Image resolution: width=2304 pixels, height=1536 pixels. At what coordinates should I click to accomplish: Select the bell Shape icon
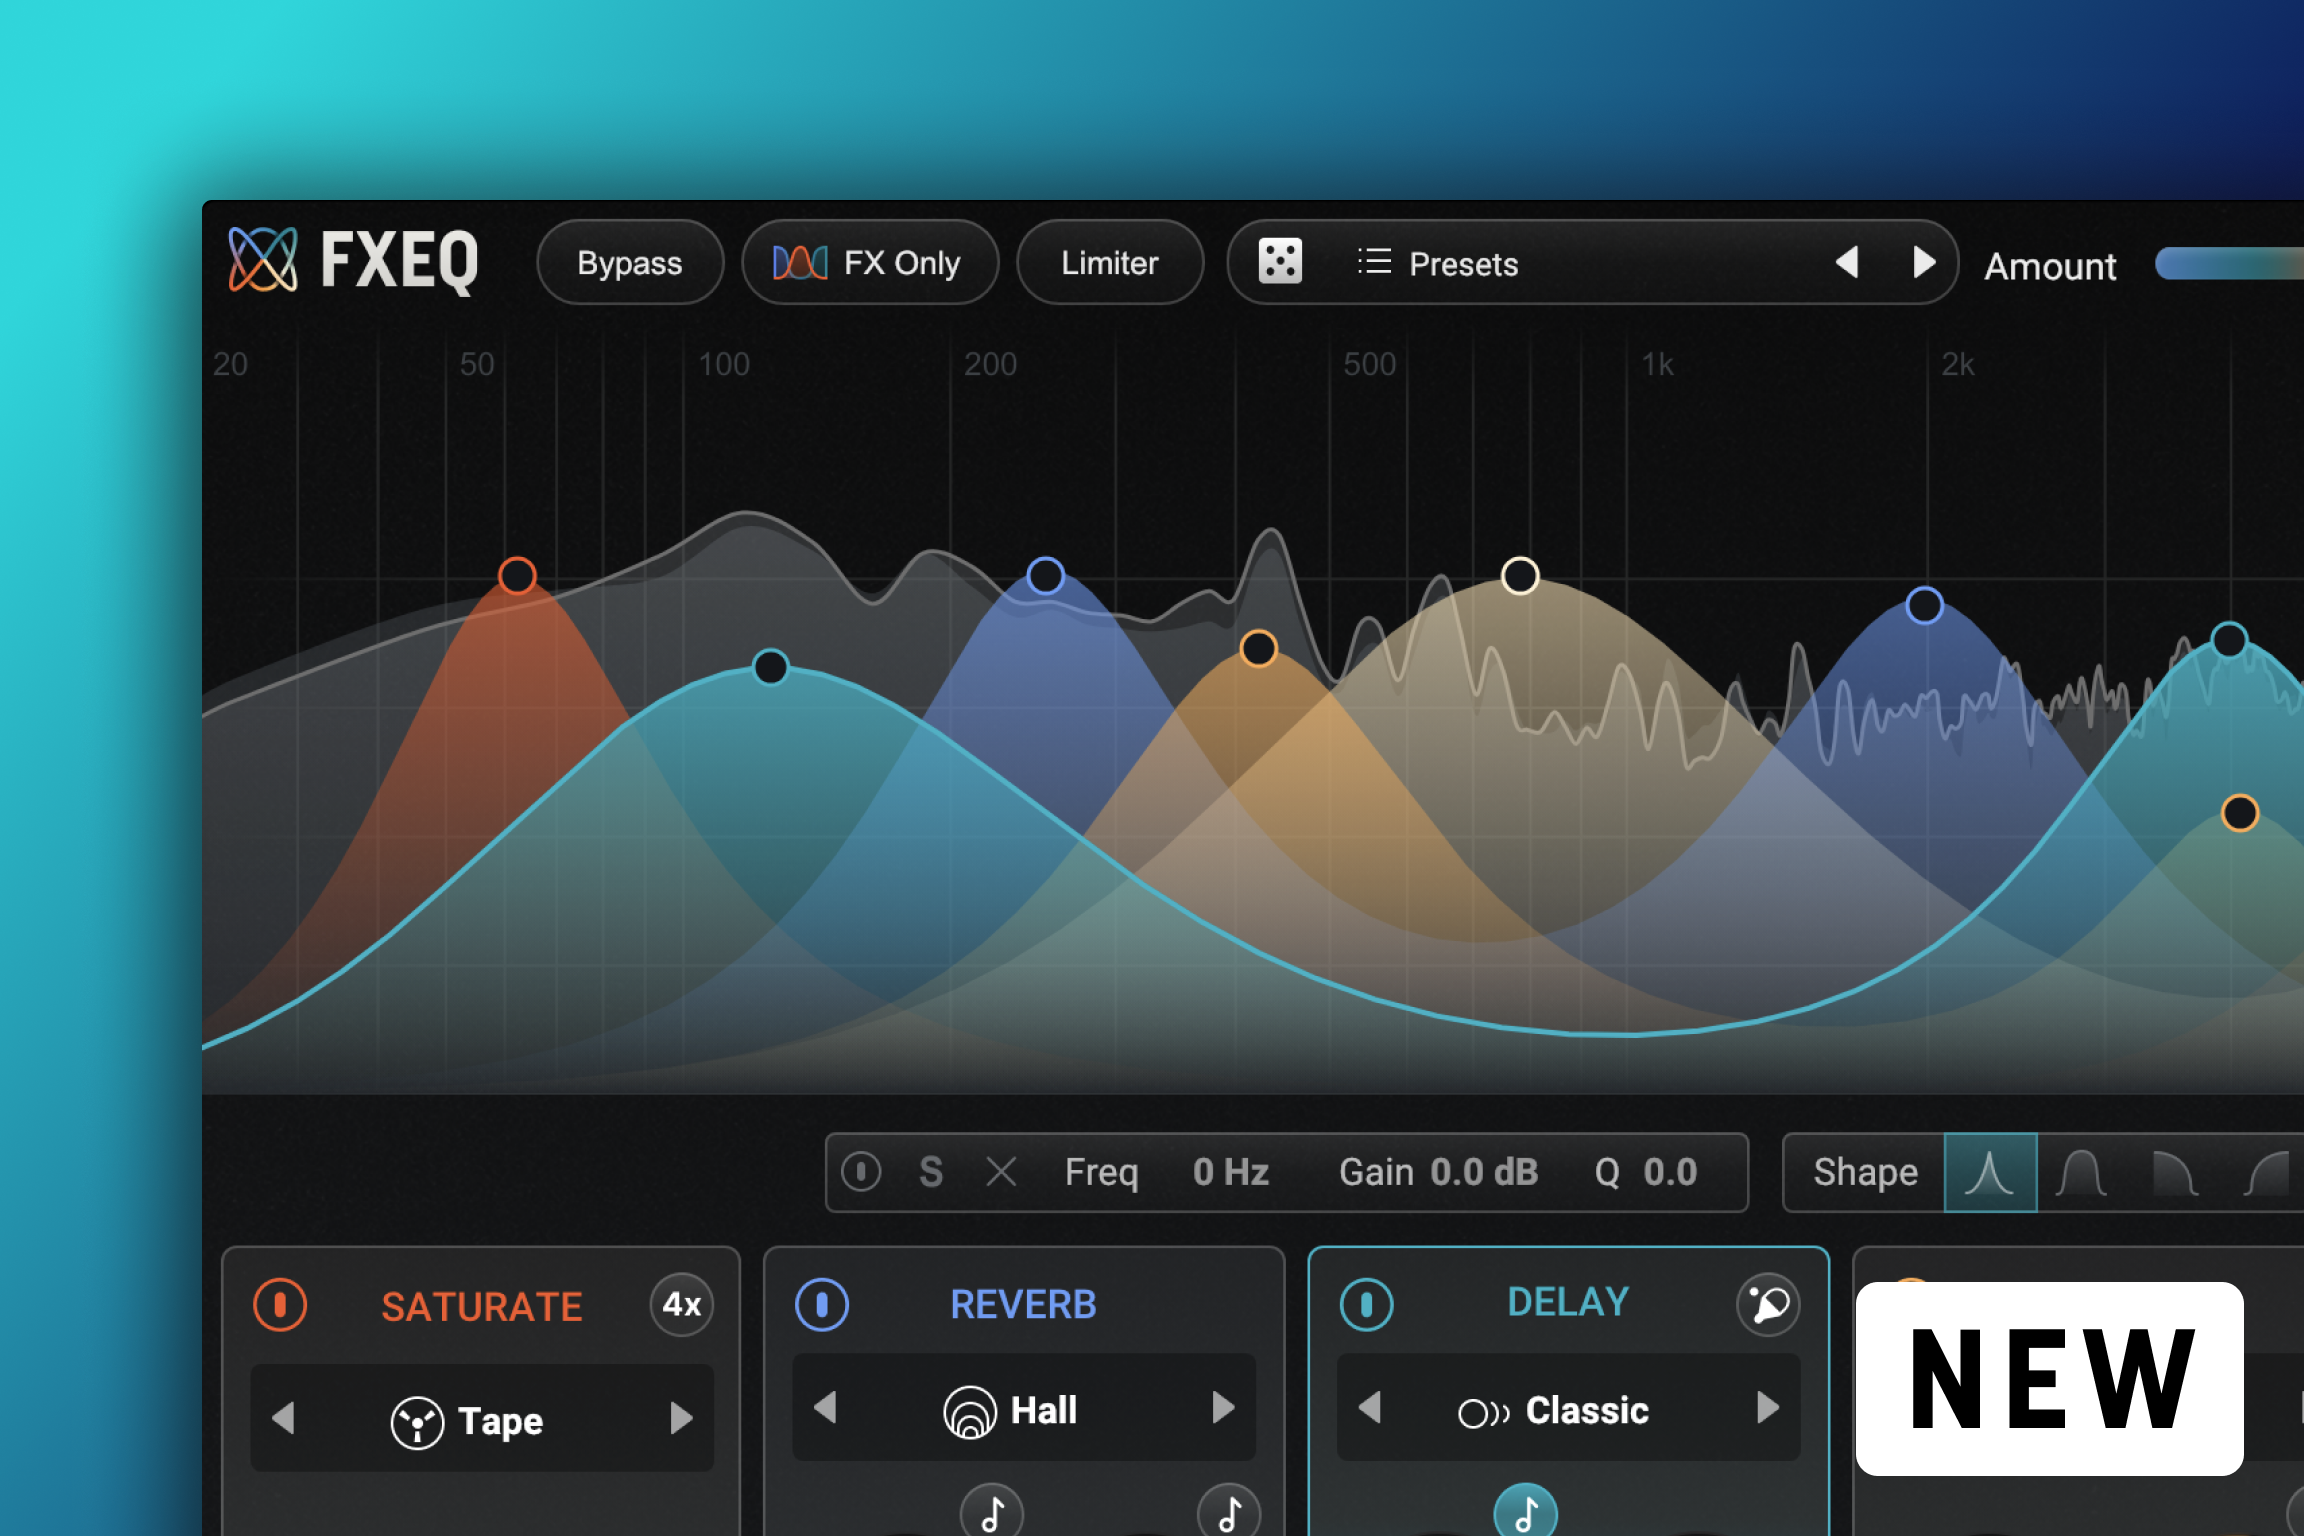(1991, 1171)
